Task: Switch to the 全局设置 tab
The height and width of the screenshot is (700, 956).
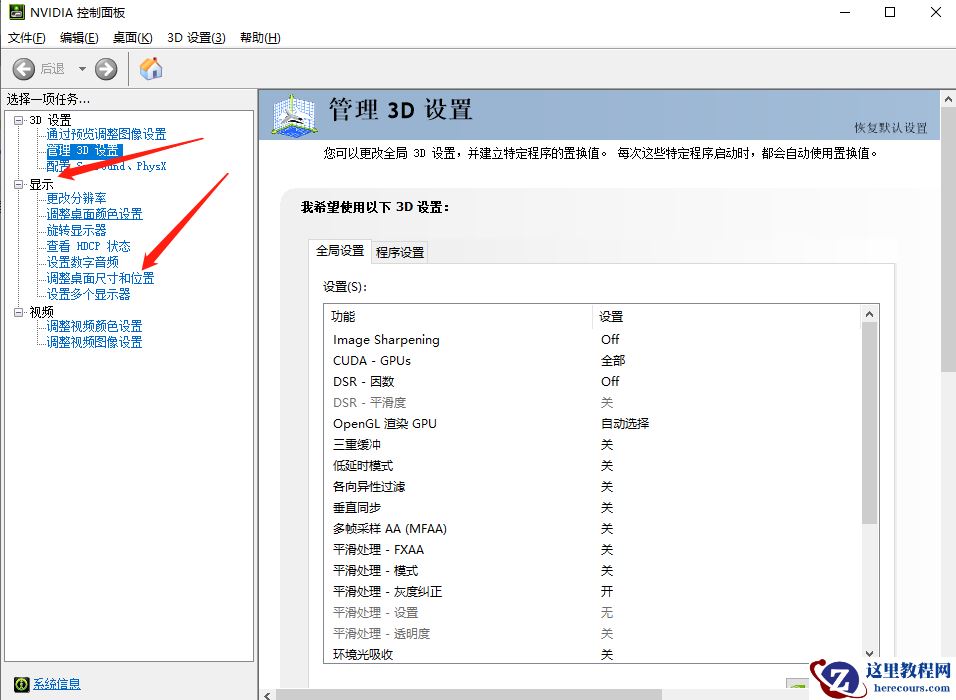Action: click(x=340, y=252)
